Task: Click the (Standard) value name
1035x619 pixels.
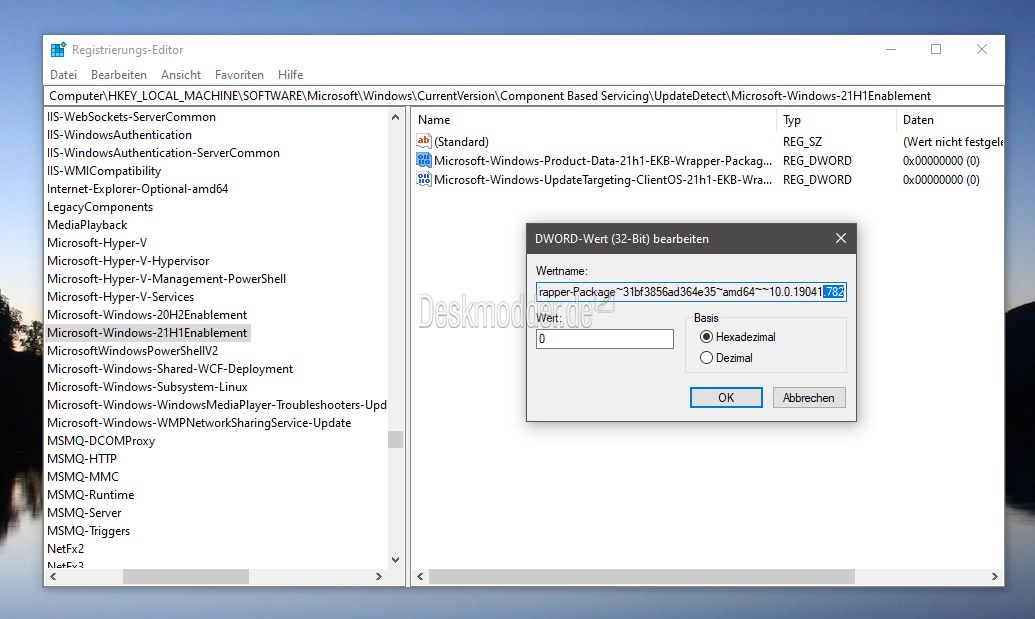Action: pyautogui.click(x=461, y=141)
